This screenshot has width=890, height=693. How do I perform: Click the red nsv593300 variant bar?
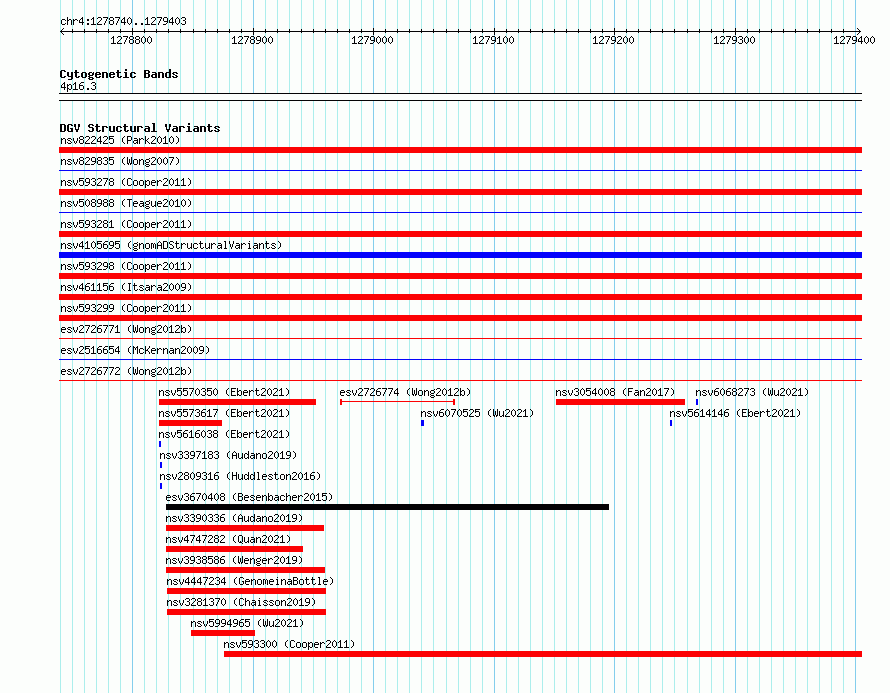[543, 654]
